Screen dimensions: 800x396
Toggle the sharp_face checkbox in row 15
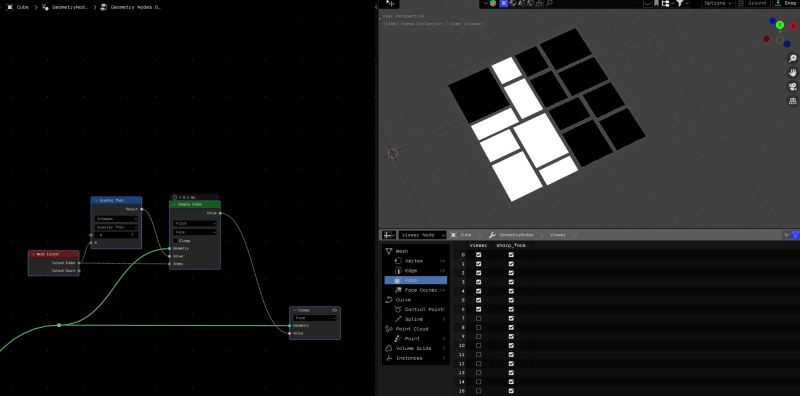511,391
